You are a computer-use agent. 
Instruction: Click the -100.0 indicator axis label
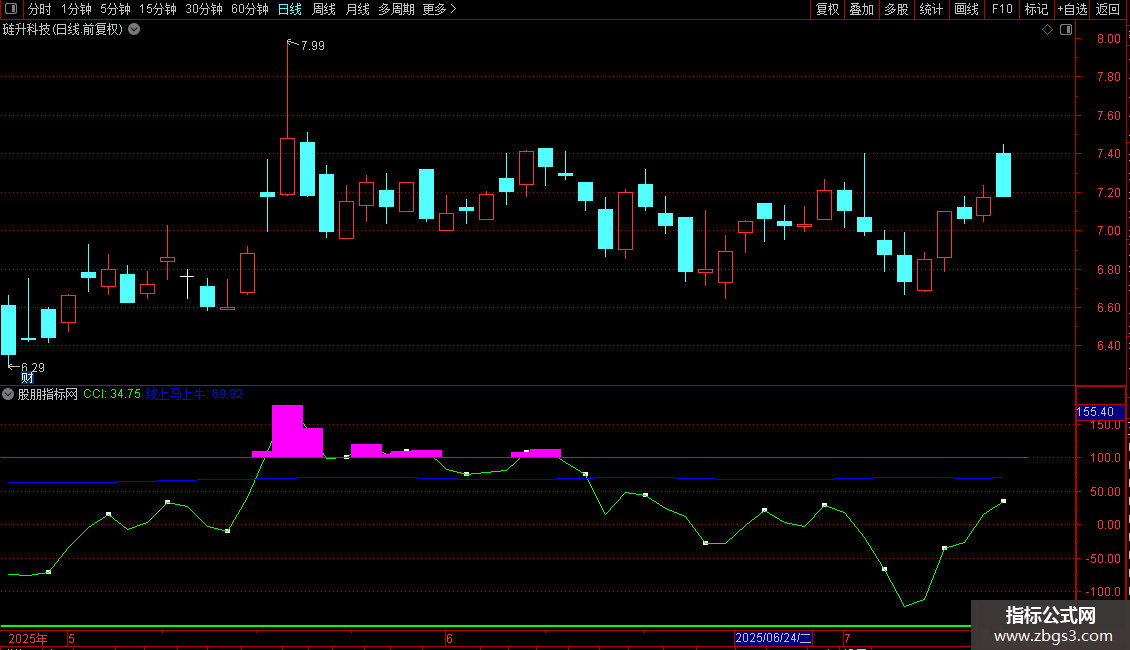[1105, 592]
